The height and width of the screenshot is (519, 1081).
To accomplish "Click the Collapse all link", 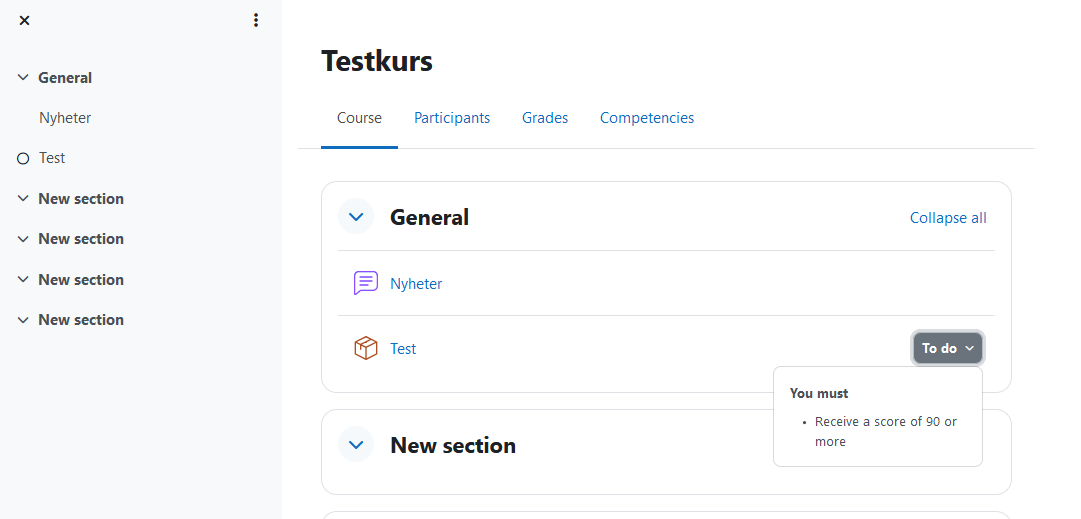I will coord(948,218).
